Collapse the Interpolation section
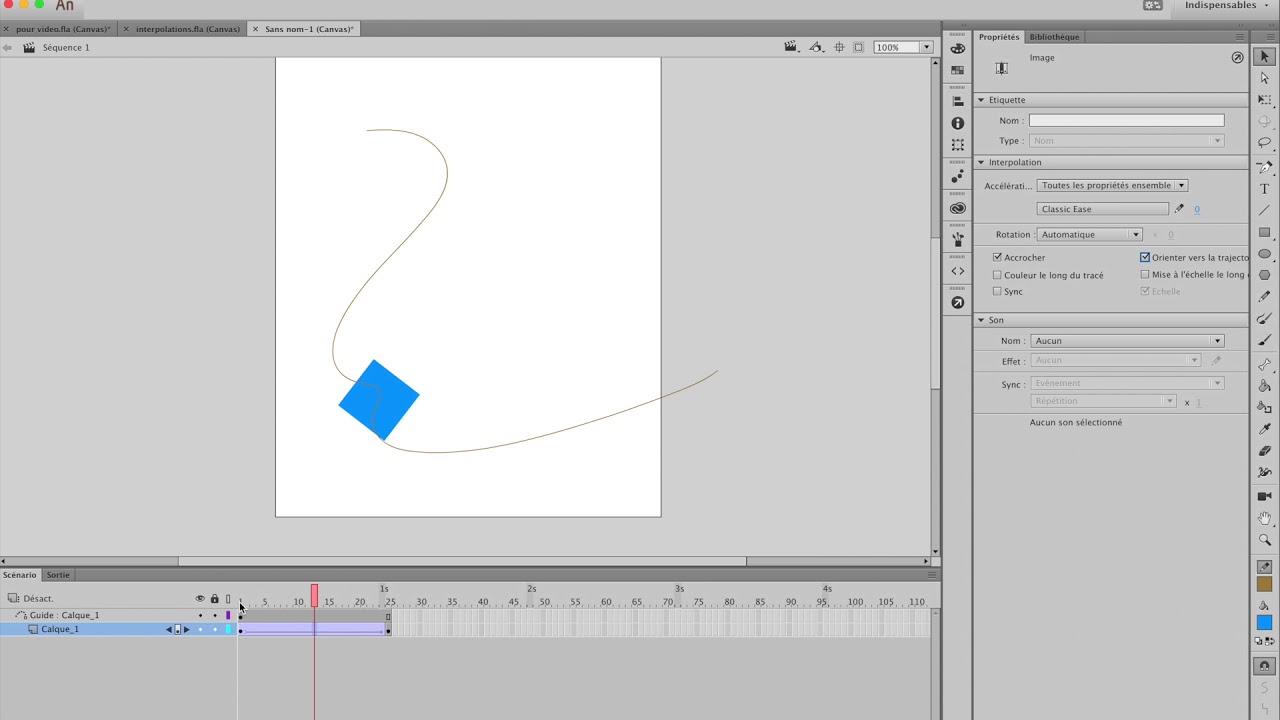This screenshot has width=1280, height=720. 981,162
